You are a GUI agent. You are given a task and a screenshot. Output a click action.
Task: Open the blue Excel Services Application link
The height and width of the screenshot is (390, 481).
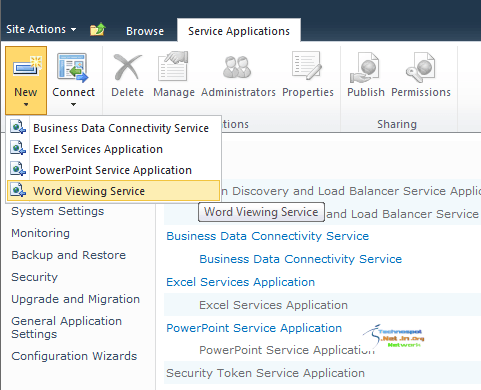coord(240,282)
